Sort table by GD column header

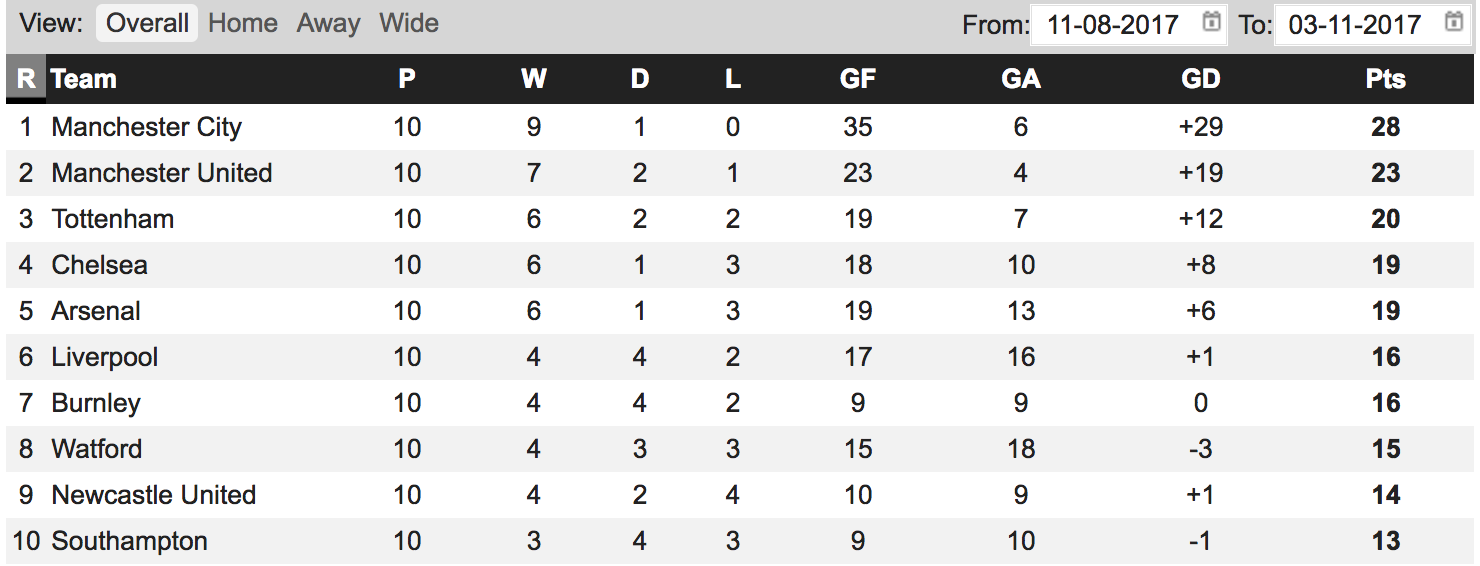click(x=1201, y=79)
